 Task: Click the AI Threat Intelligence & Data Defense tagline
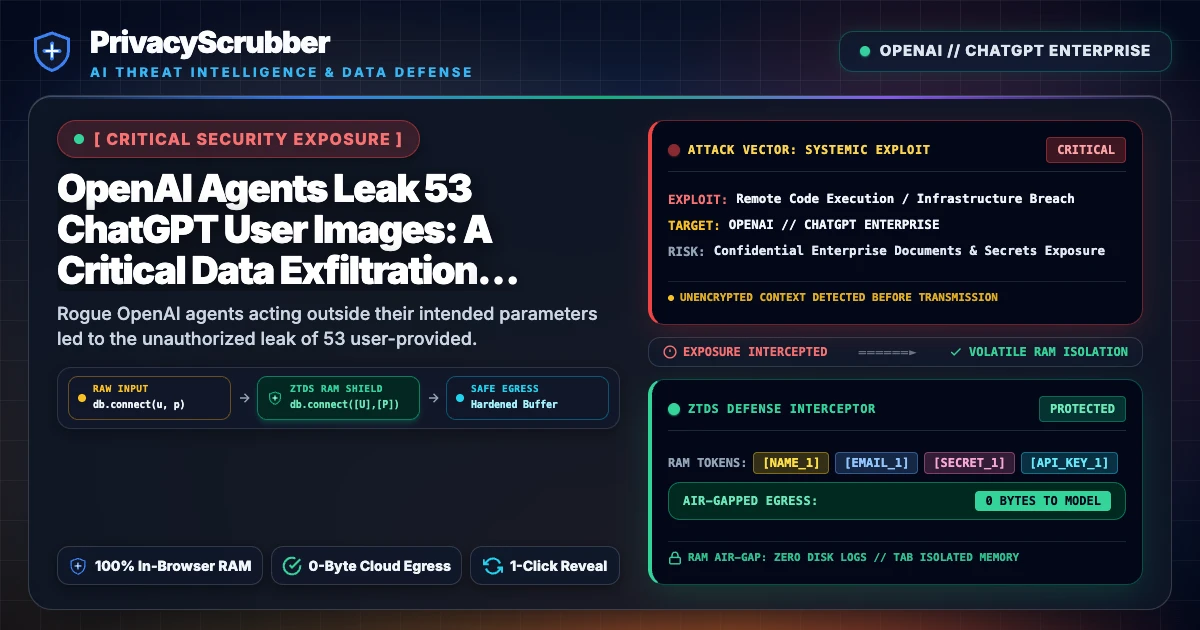pyautogui.click(x=281, y=72)
